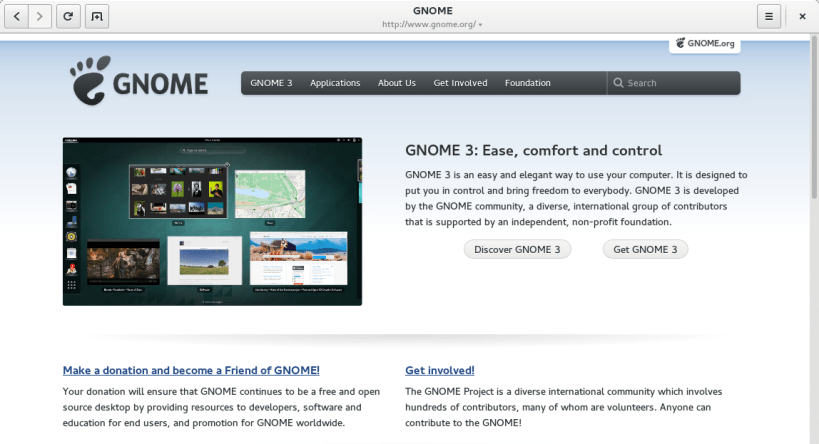Open a new tab with the plus icon

point(97,17)
